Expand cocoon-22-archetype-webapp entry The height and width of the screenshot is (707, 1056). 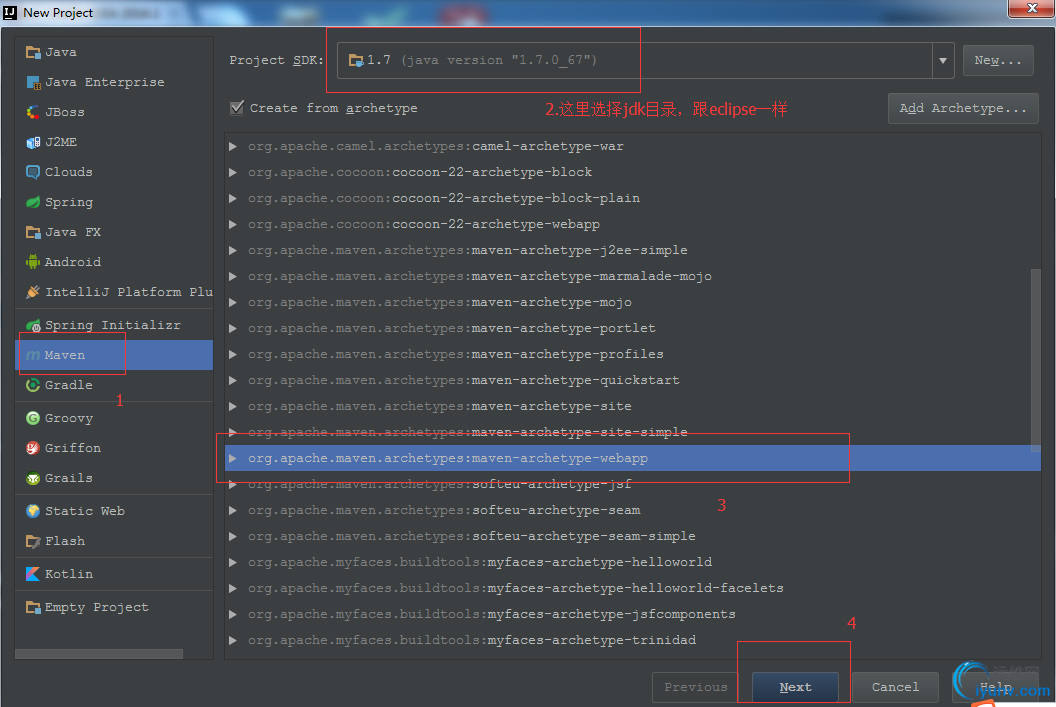(233, 224)
